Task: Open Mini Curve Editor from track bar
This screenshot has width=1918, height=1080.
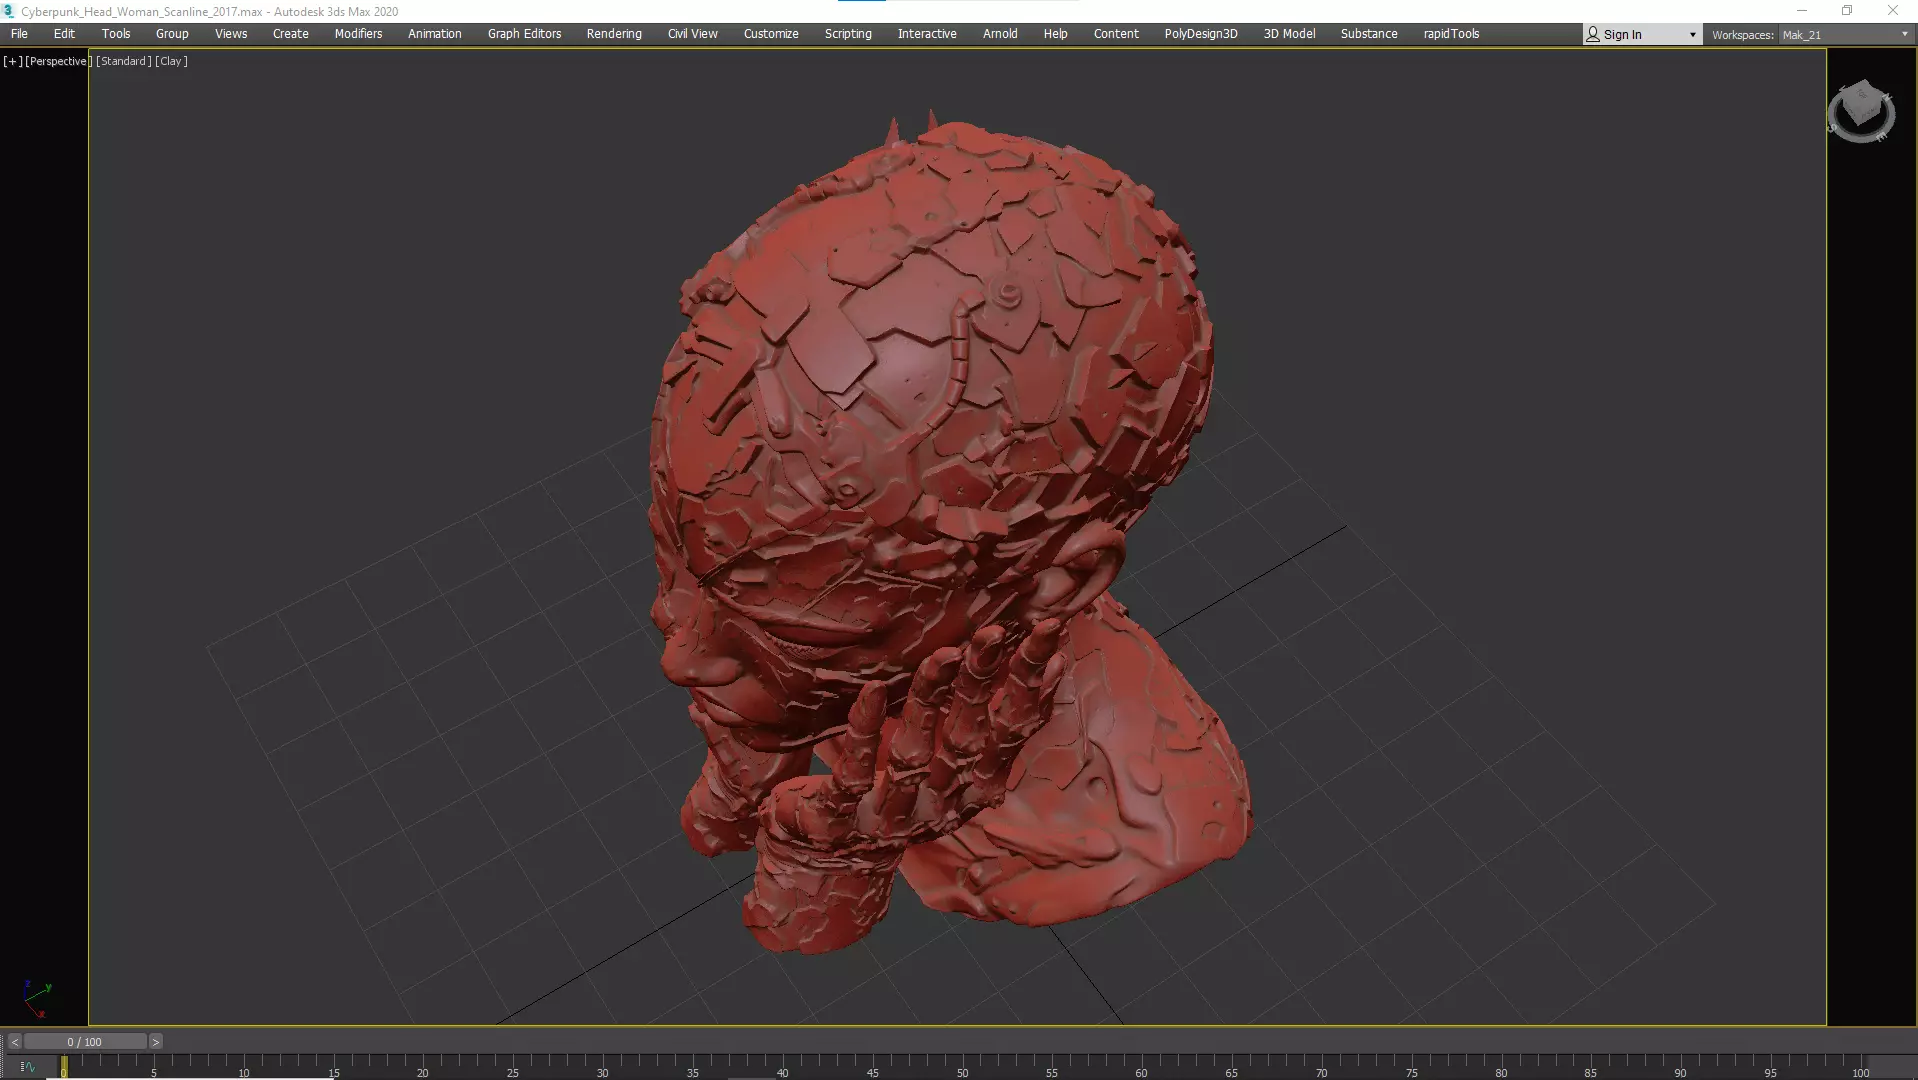Action: point(27,1067)
